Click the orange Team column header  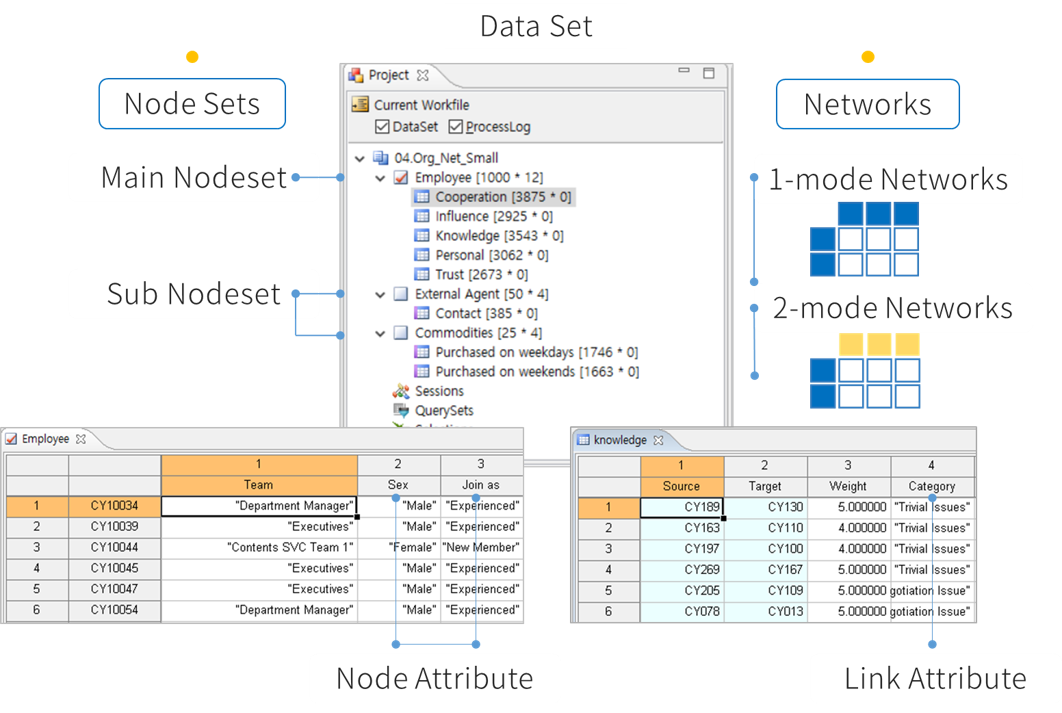point(259,485)
